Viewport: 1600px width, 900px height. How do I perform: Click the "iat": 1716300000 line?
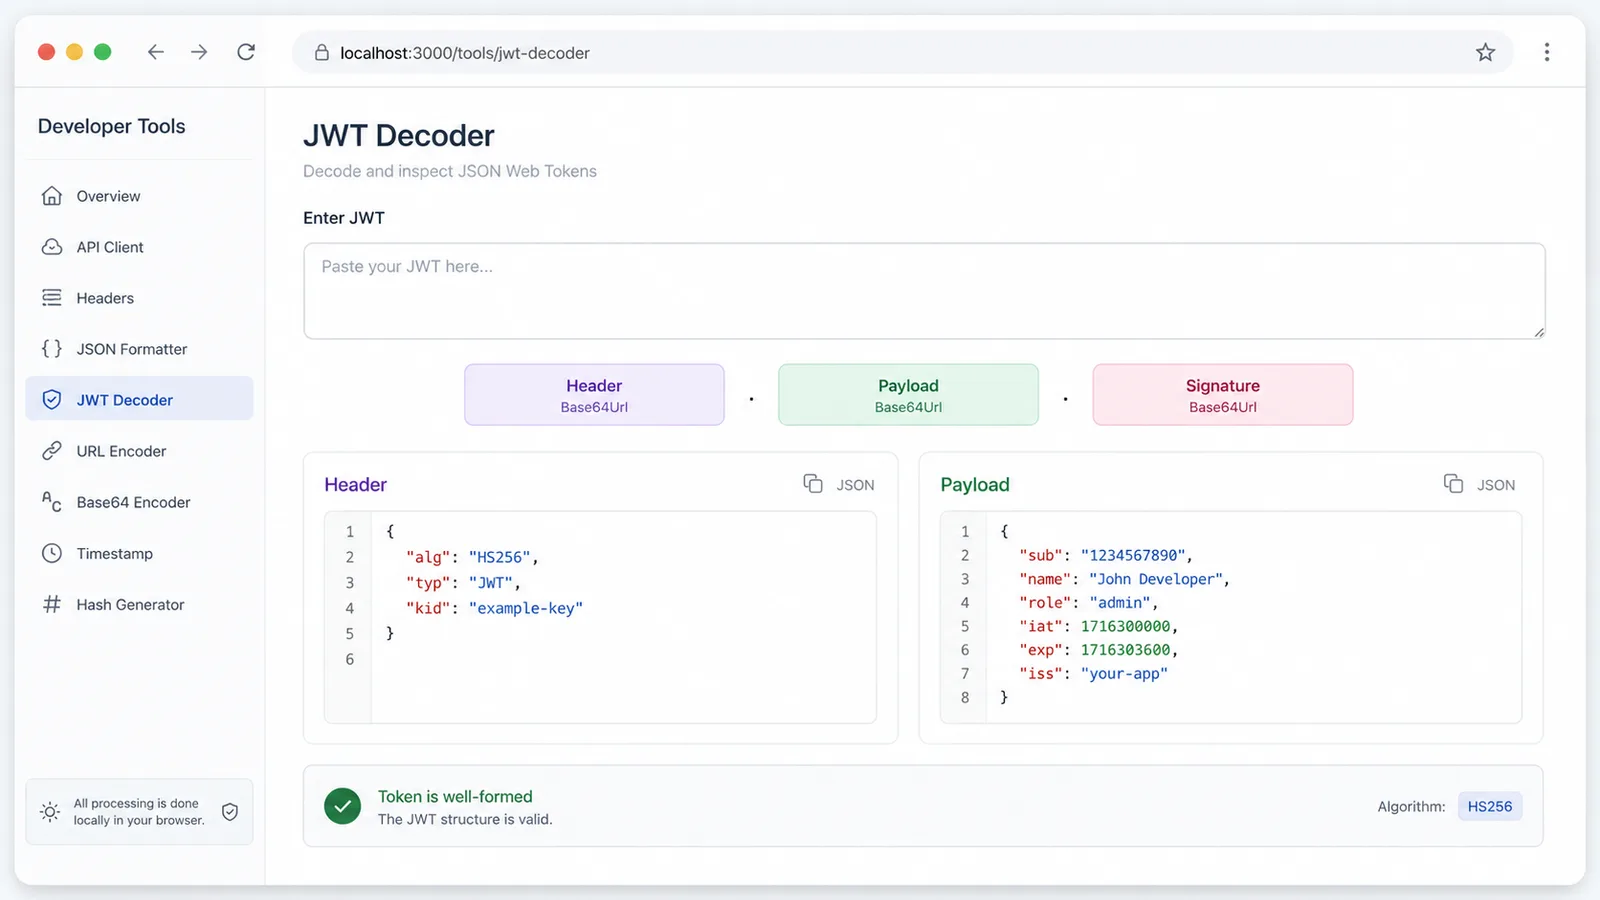(x=1099, y=626)
